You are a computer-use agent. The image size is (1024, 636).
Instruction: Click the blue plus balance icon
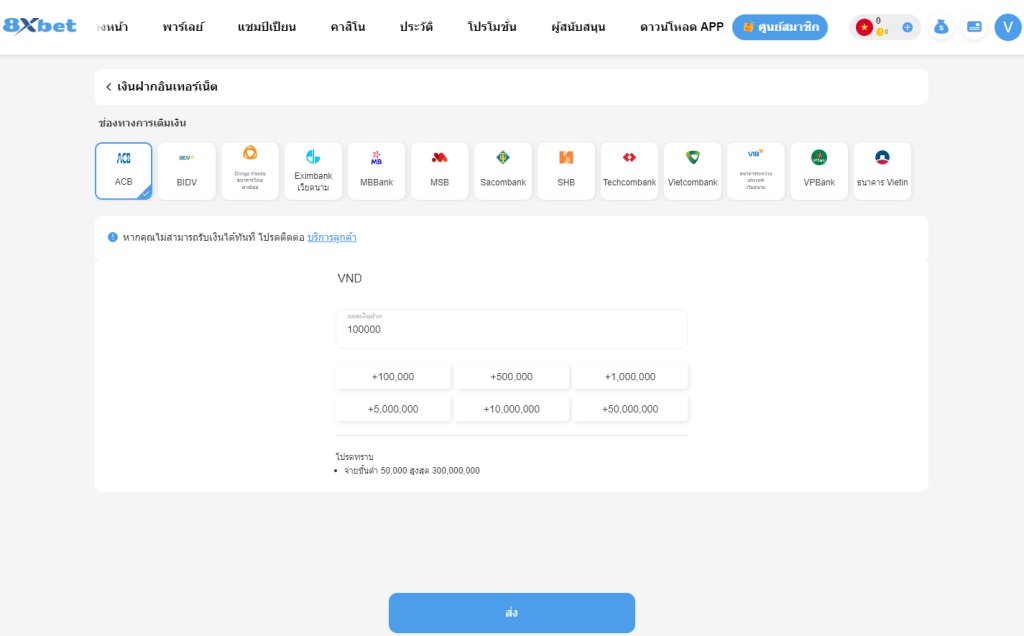tap(907, 27)
